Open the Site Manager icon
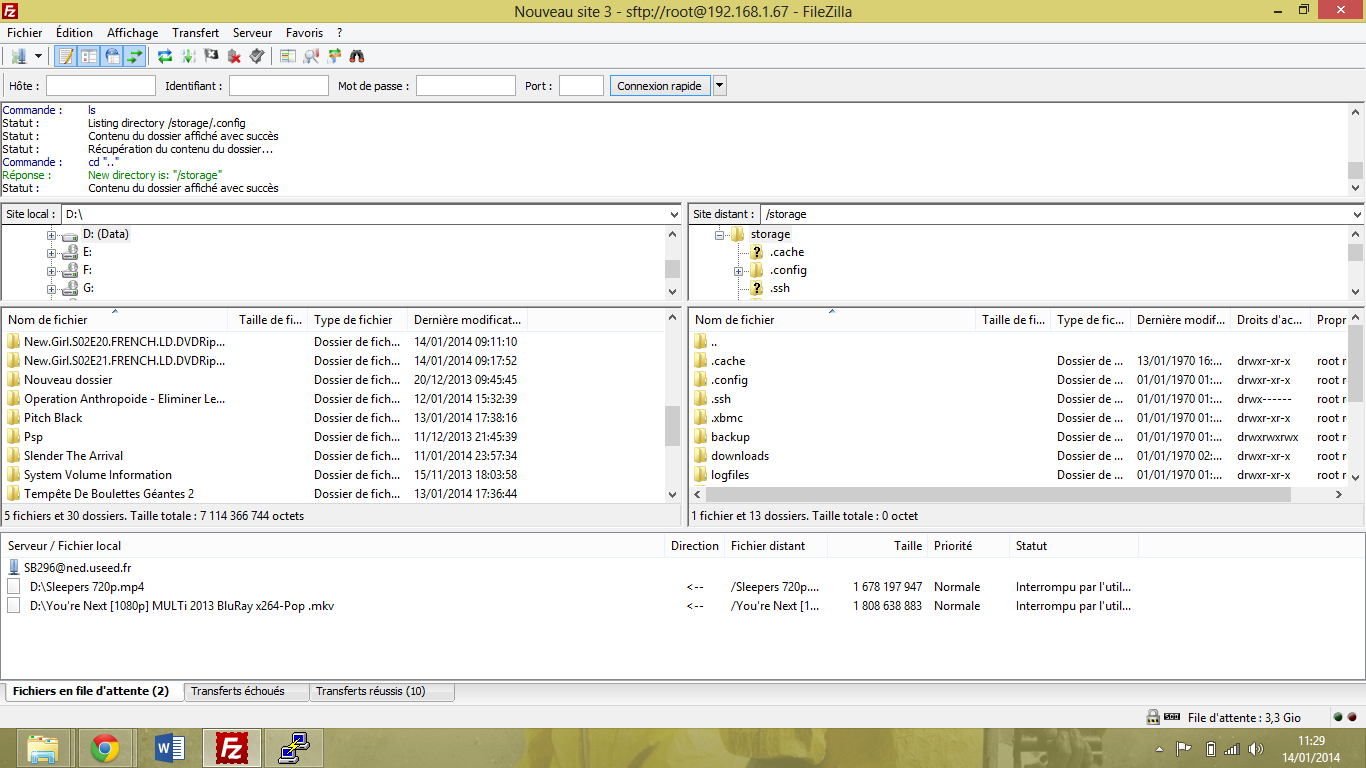The image size is (1366, 768). click(x=19, y=56)
